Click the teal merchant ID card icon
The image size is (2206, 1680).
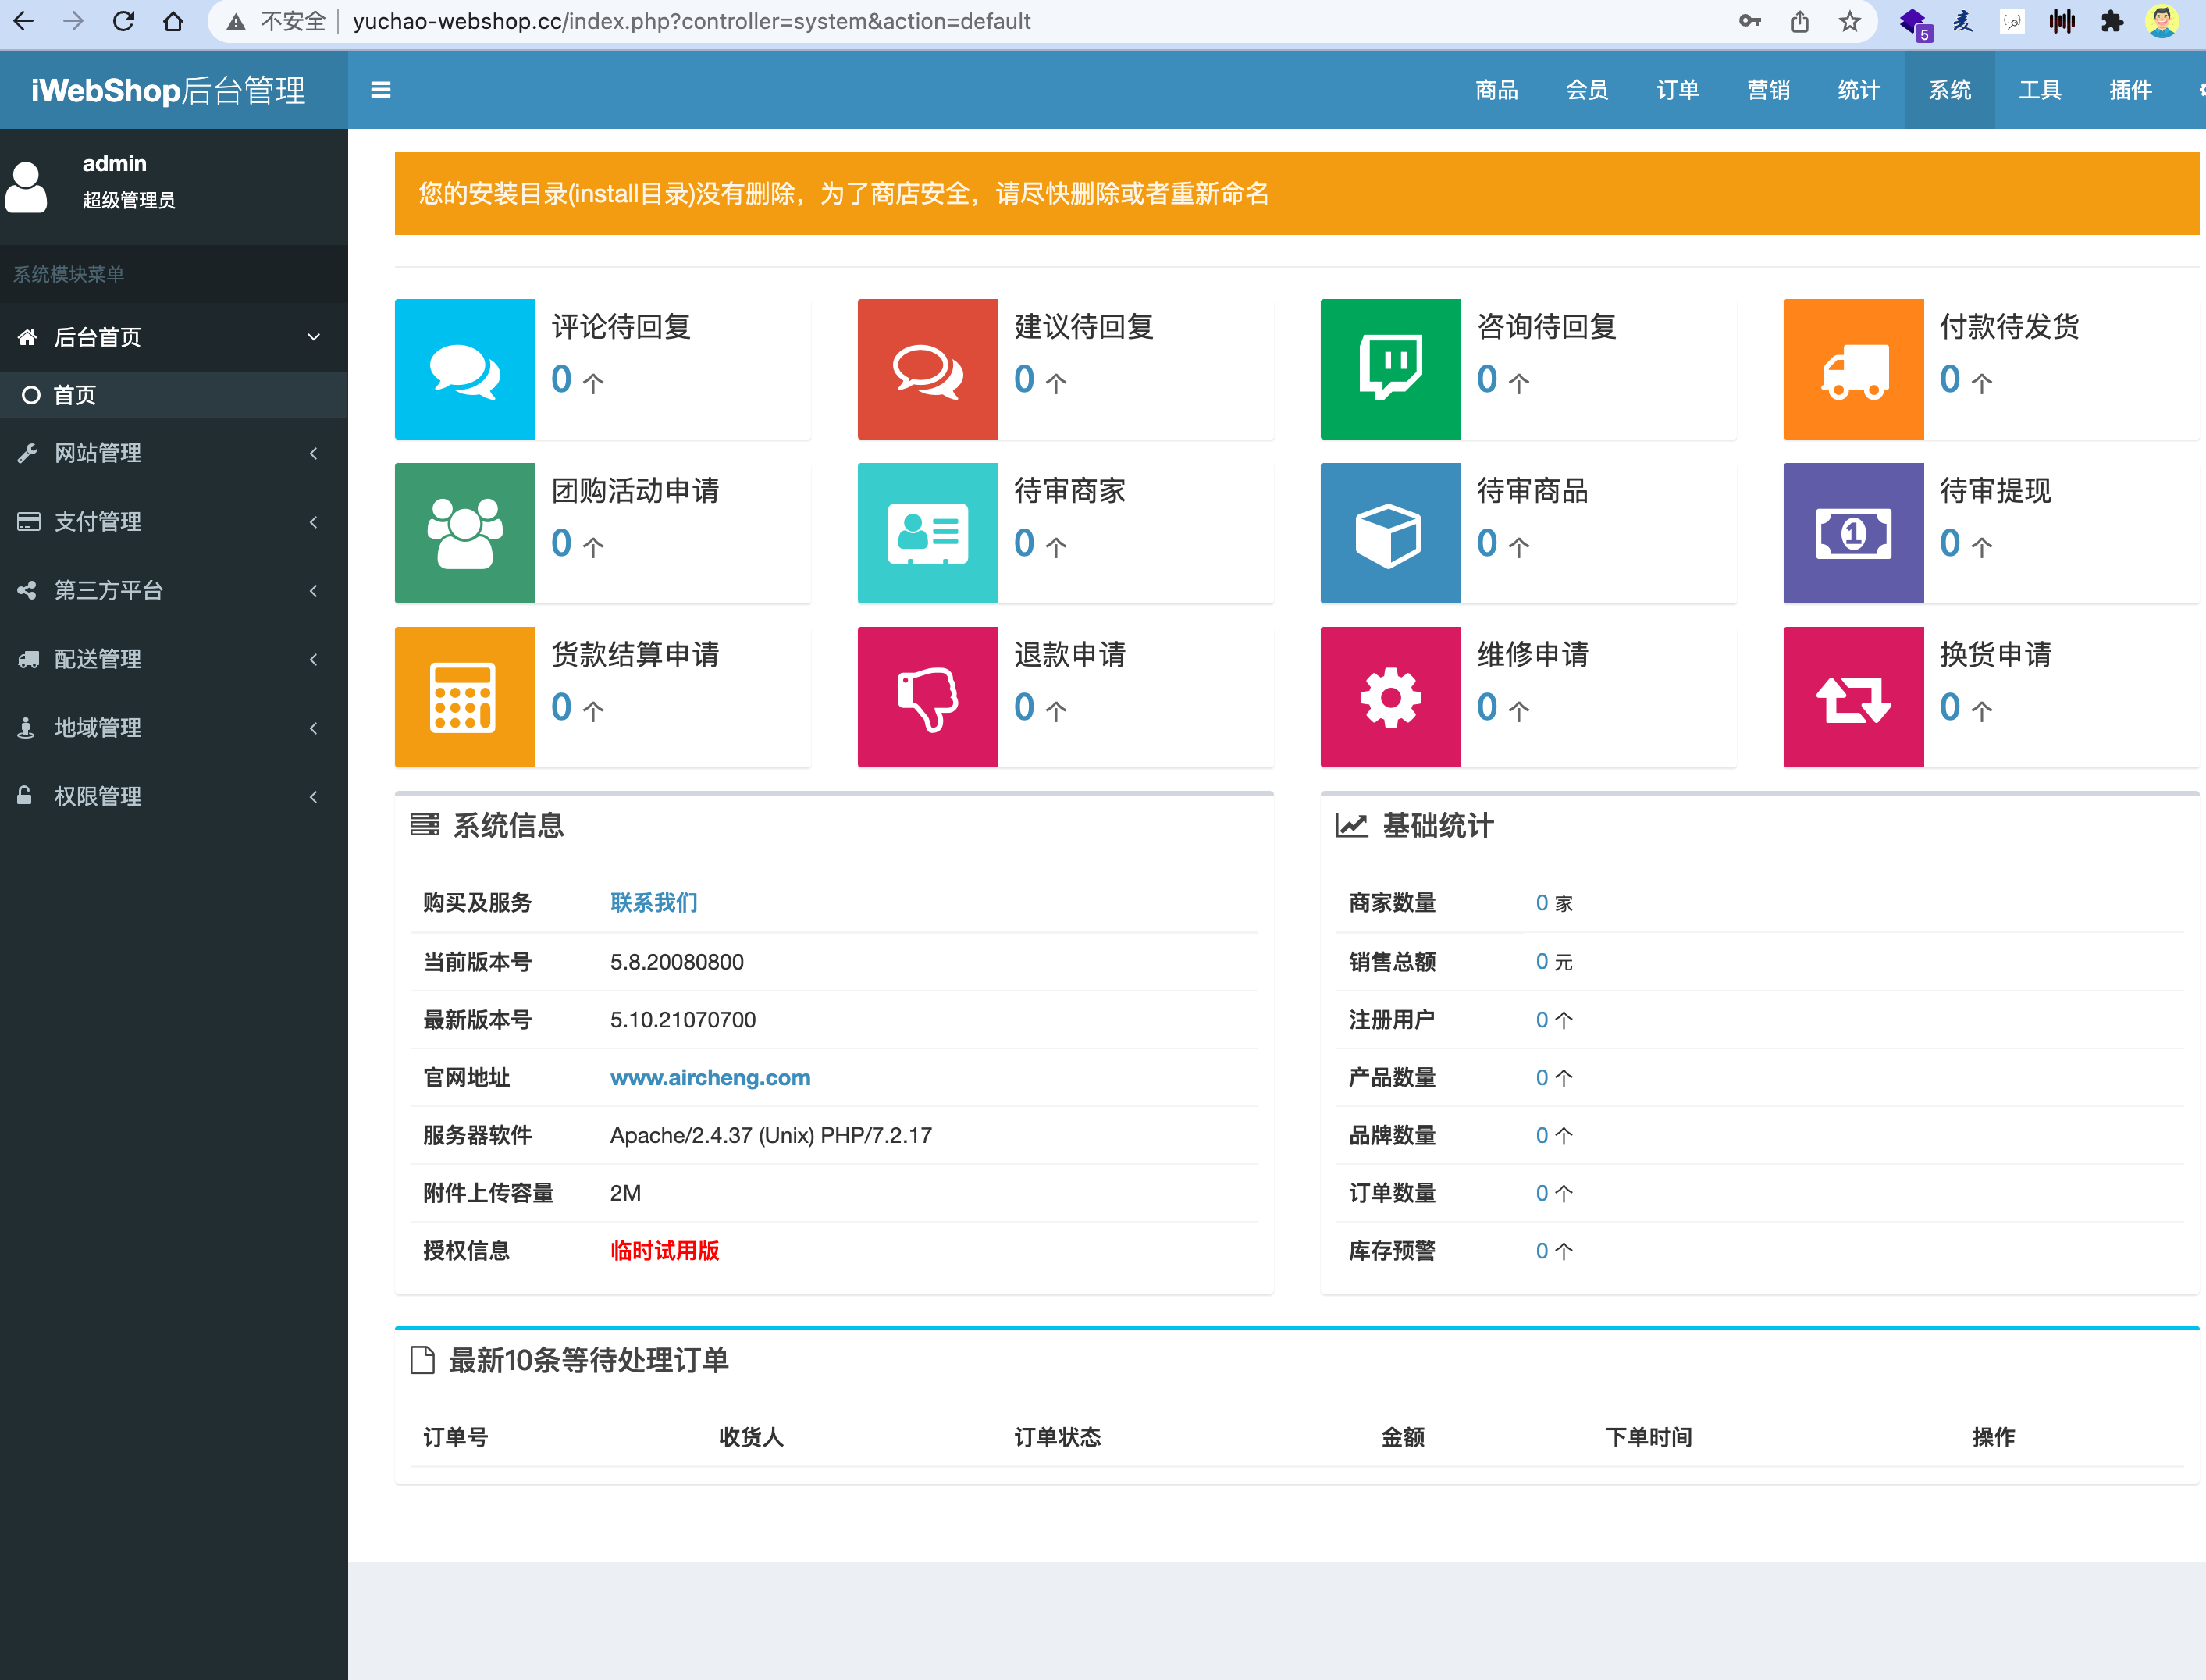click(x=927, y=533)
